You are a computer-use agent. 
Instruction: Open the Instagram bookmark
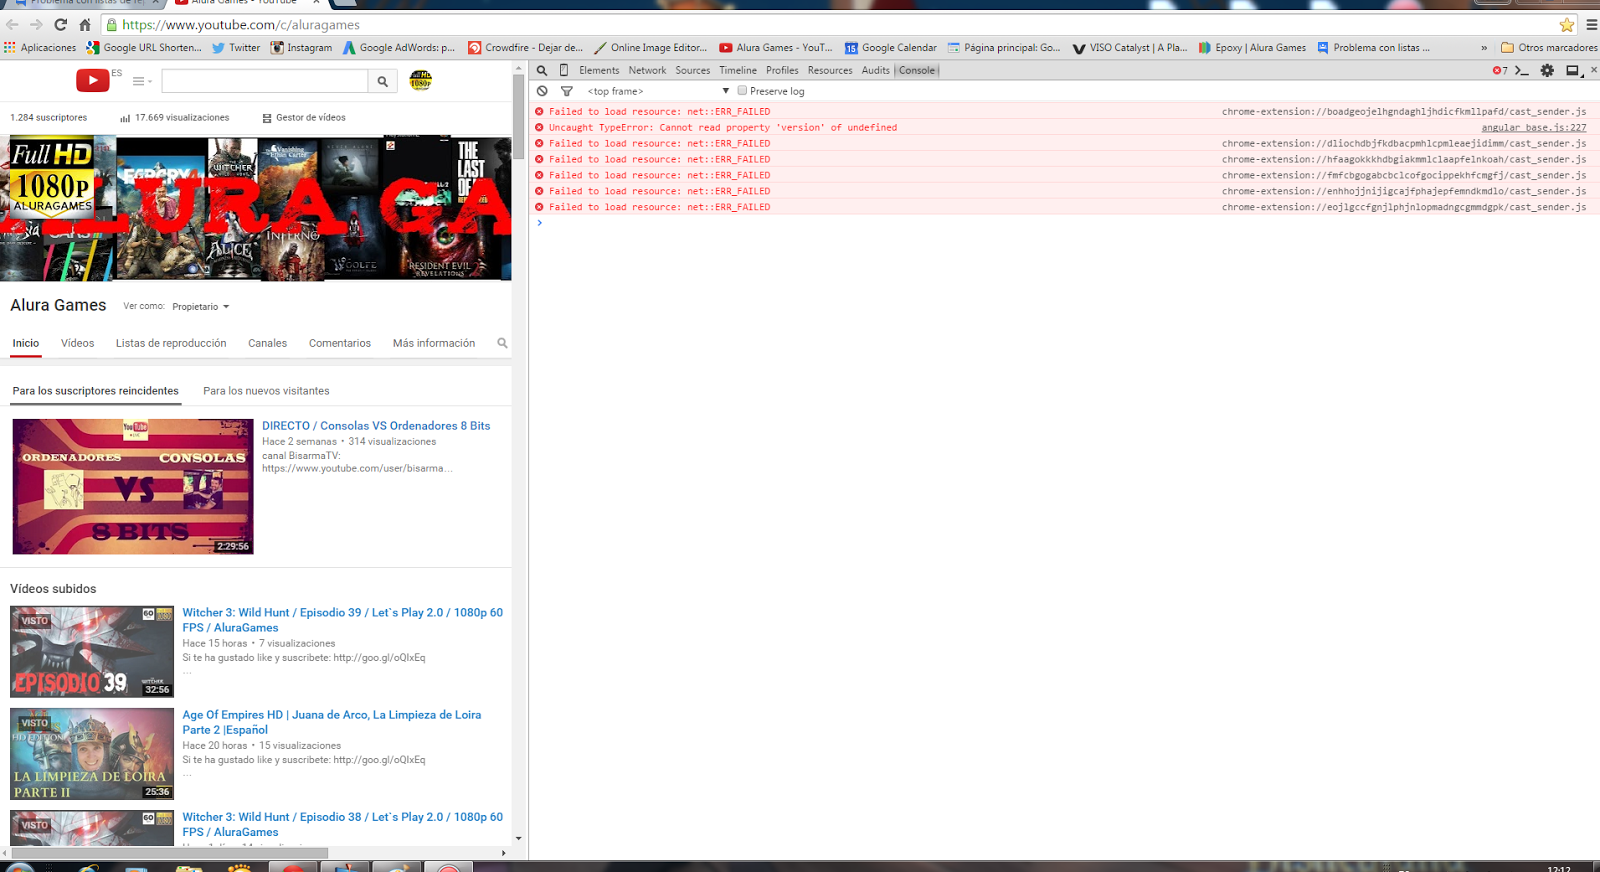pos(302,47)
